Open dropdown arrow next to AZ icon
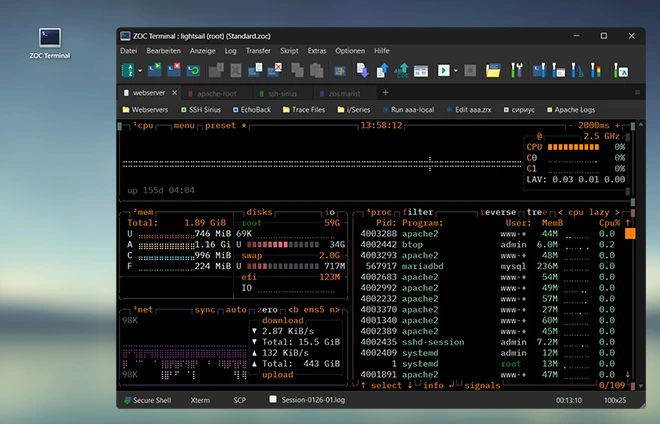The height and width of the screenshot is (424, 660). click(141, 71)
